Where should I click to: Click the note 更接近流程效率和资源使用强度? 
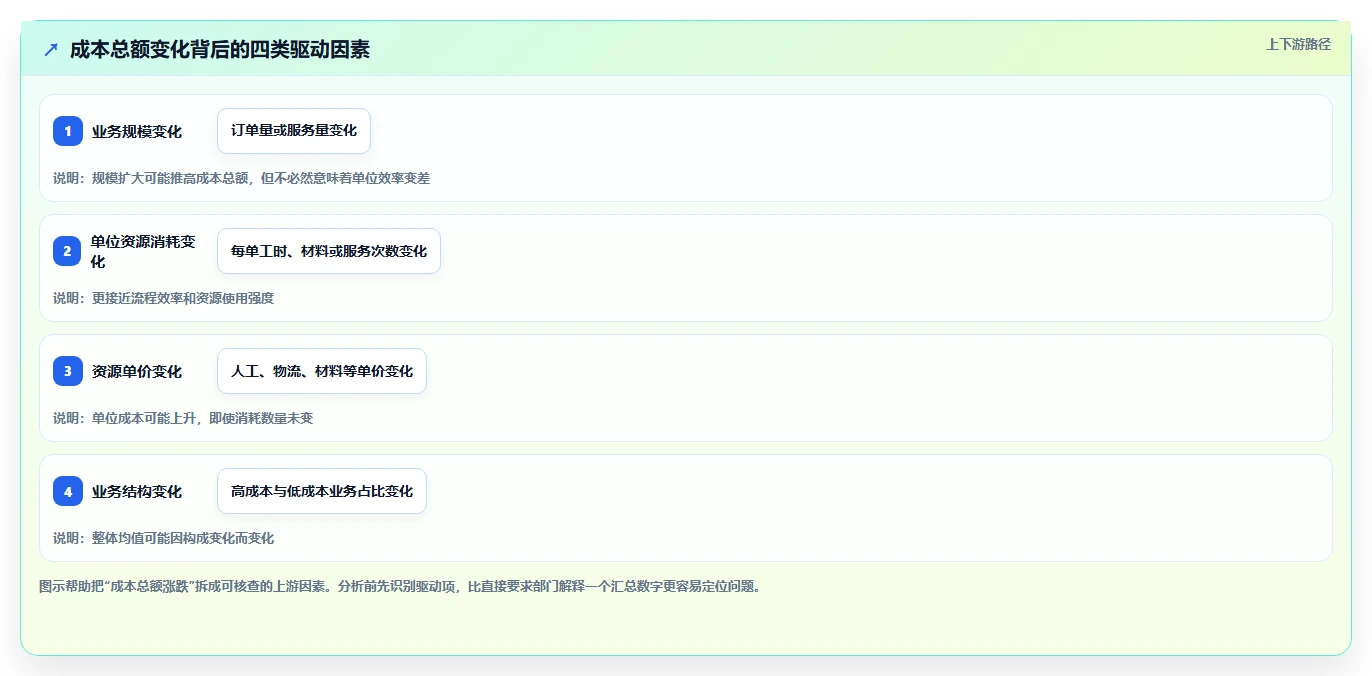pyautogui.click(x=163, y=298)
